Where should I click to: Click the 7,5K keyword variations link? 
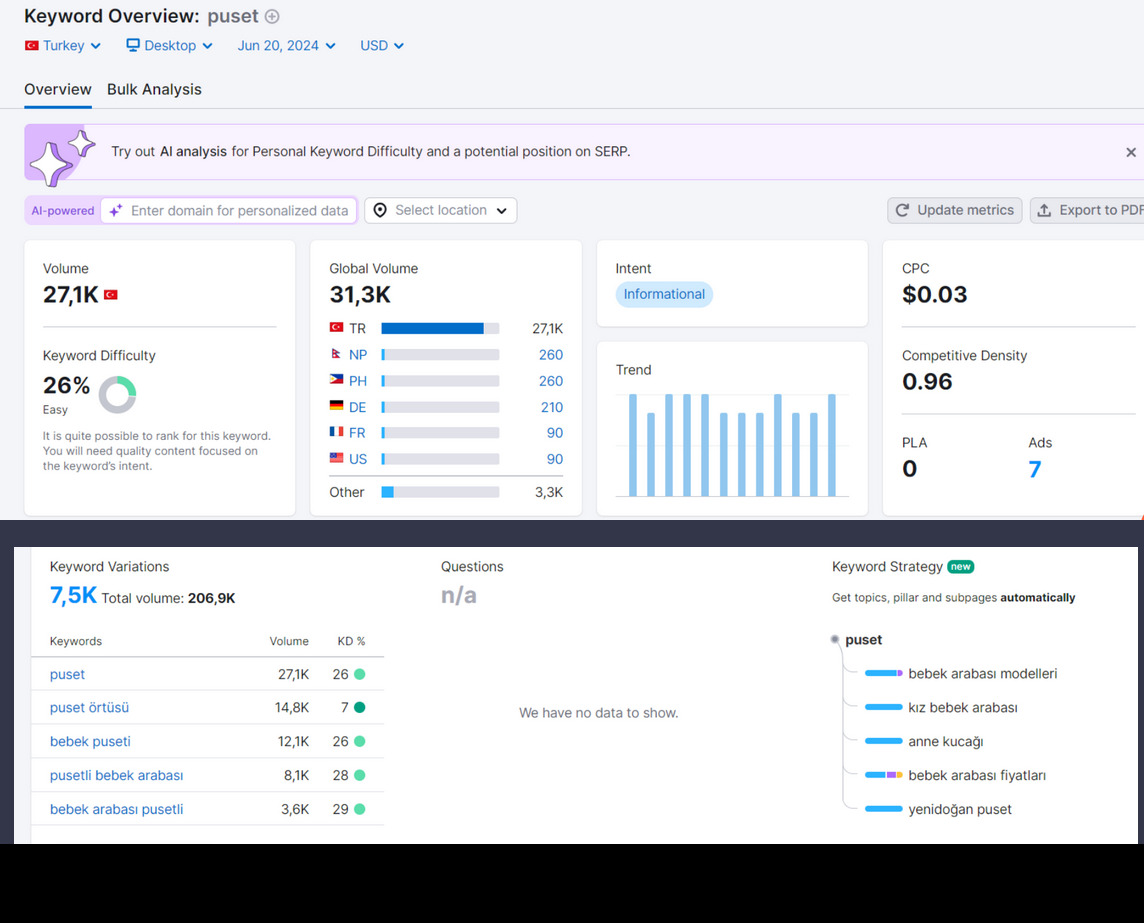point(73,595)
